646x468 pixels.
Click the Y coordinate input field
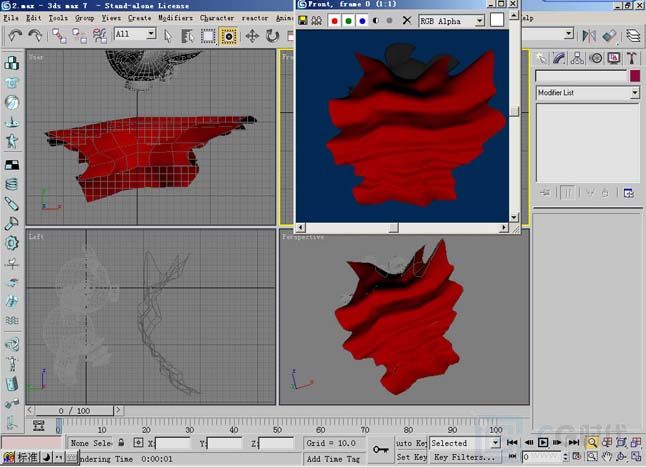click(225, 443)
